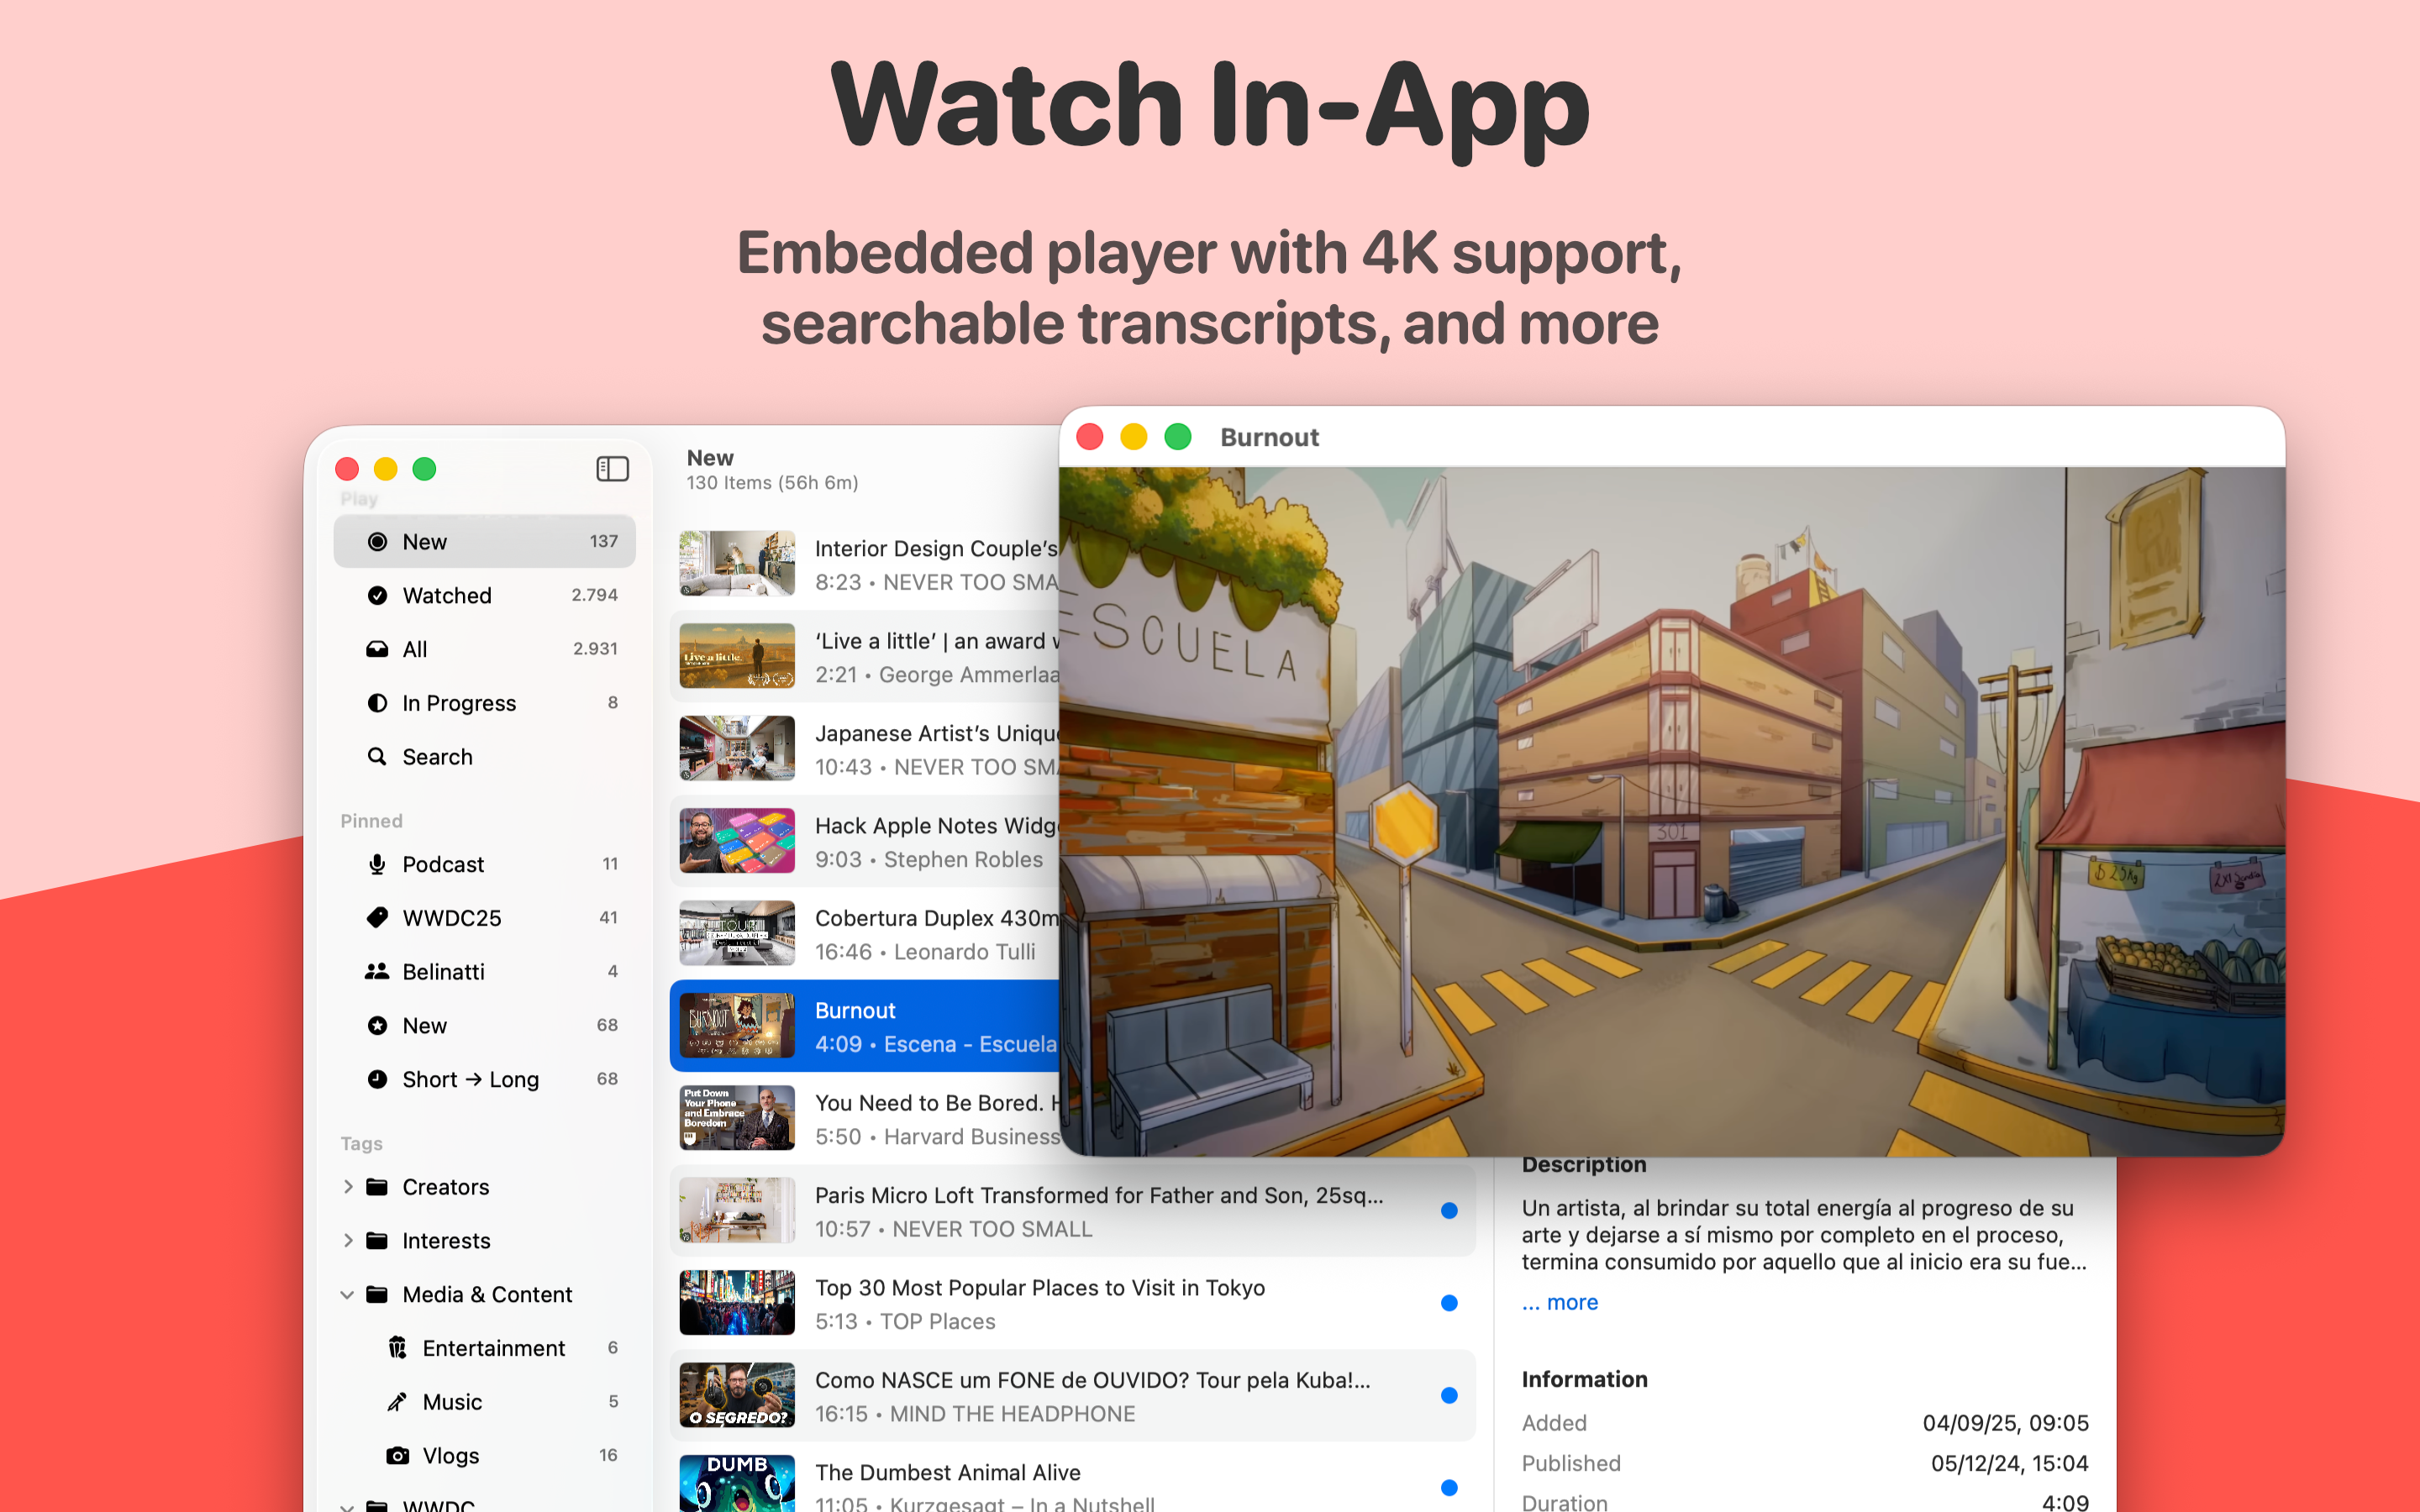Open the In Progress list
Image resolution: width=2420 pixels, height=1512 pixels.
[484, 703]
